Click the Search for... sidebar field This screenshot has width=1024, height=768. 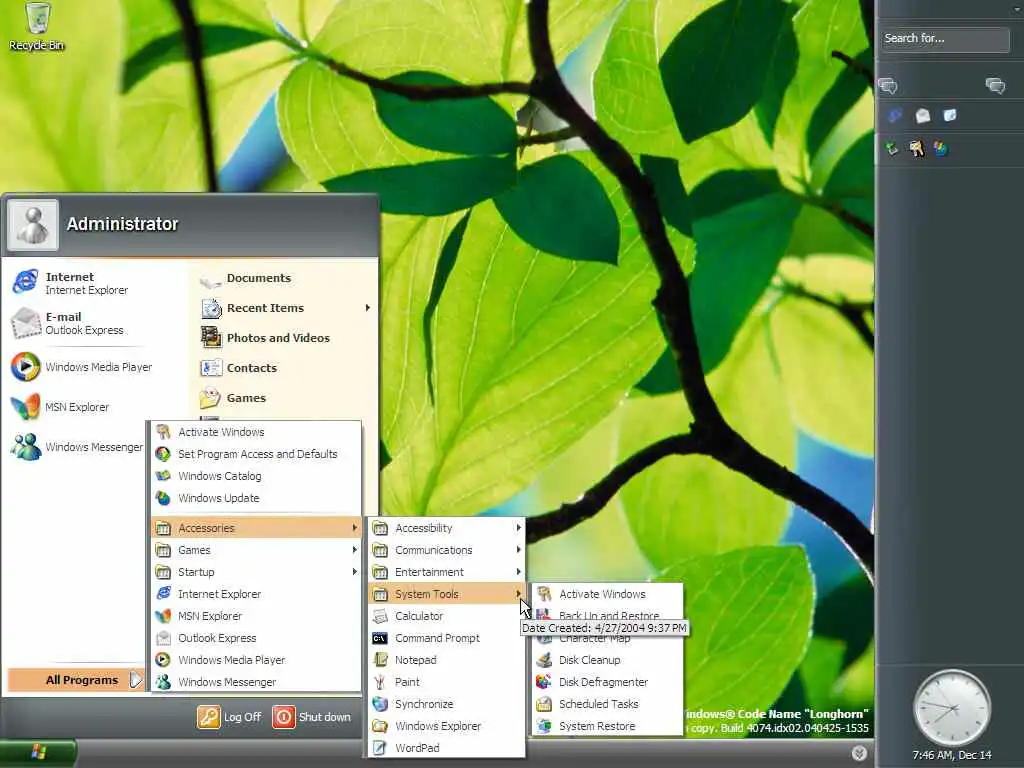(x=944, y=39)
